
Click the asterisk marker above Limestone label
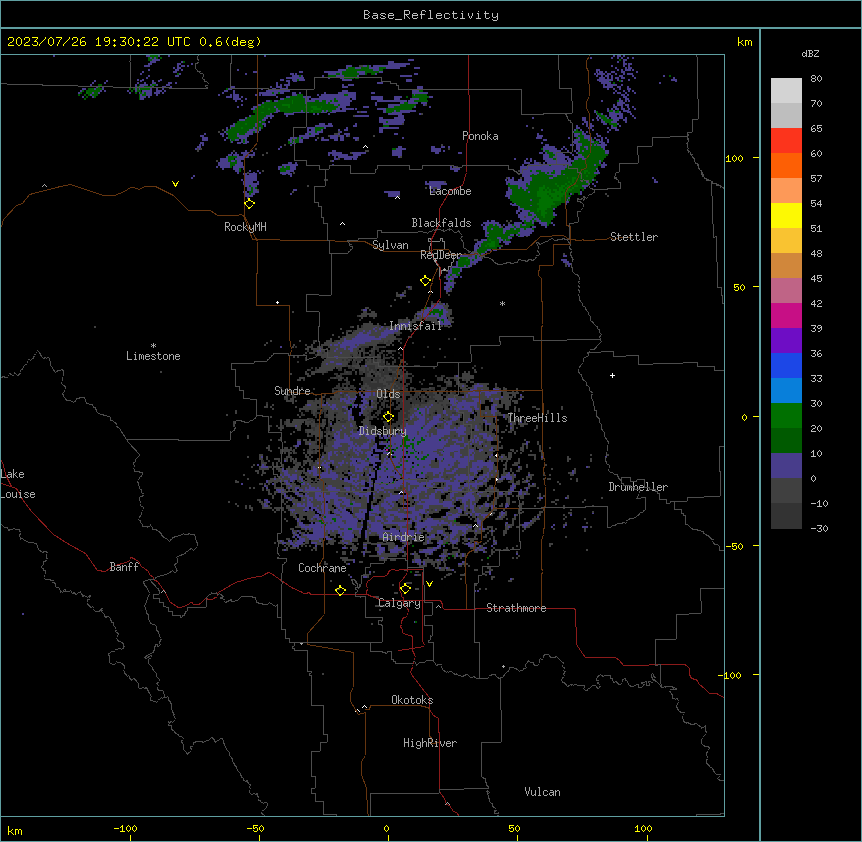coord(153,346)
